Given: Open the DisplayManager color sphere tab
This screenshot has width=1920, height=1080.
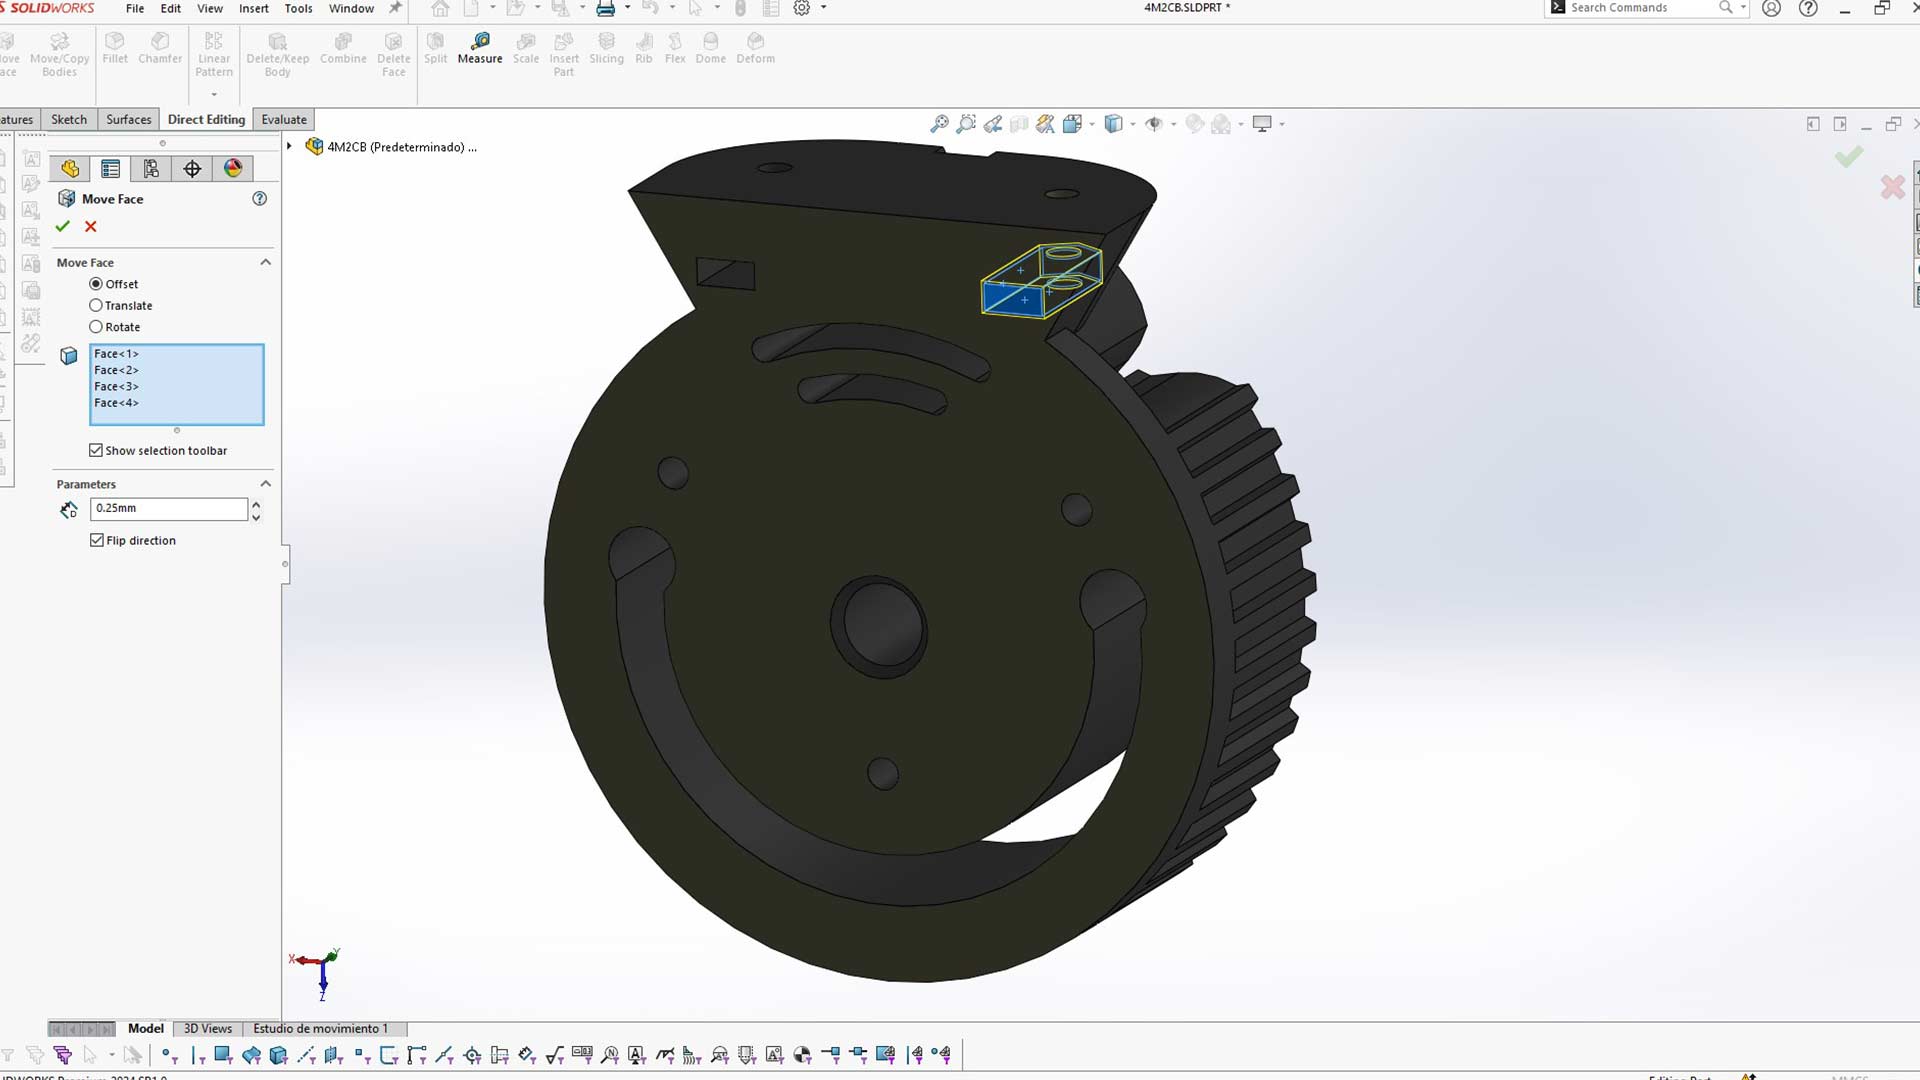Looking at the screenshot, I should point(233,168).
